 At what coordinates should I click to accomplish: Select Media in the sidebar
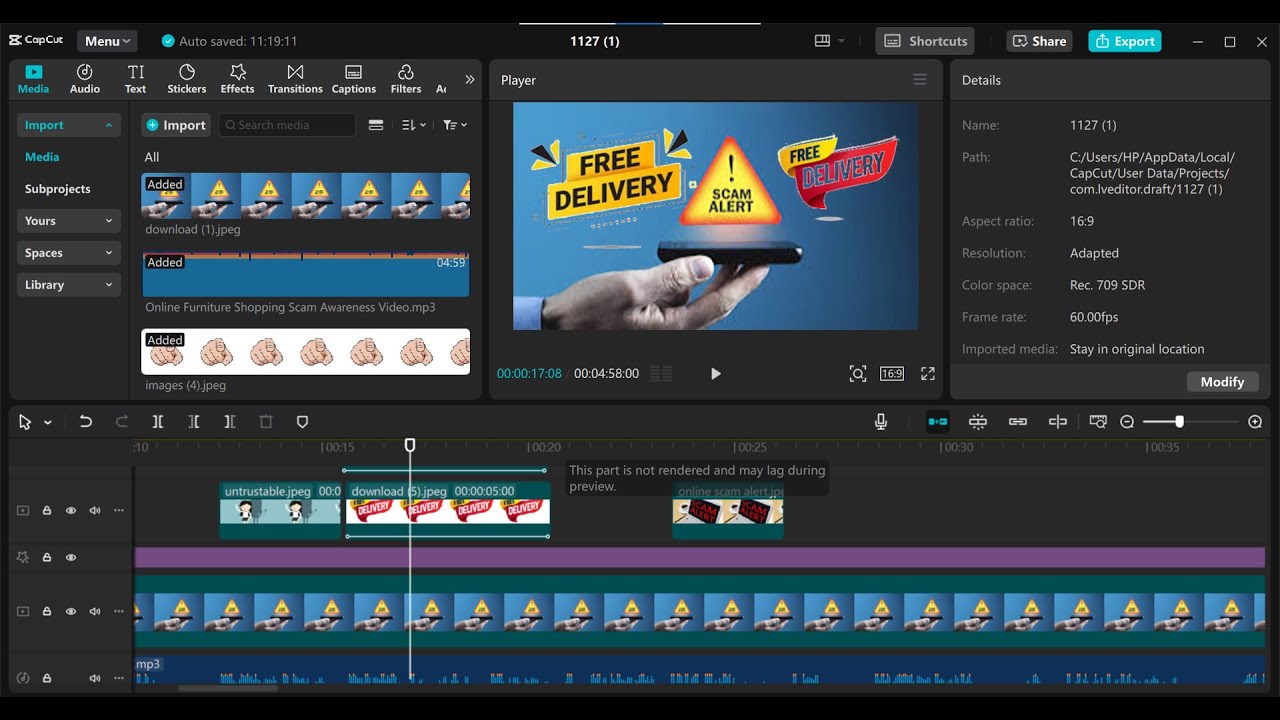point(42,157)
